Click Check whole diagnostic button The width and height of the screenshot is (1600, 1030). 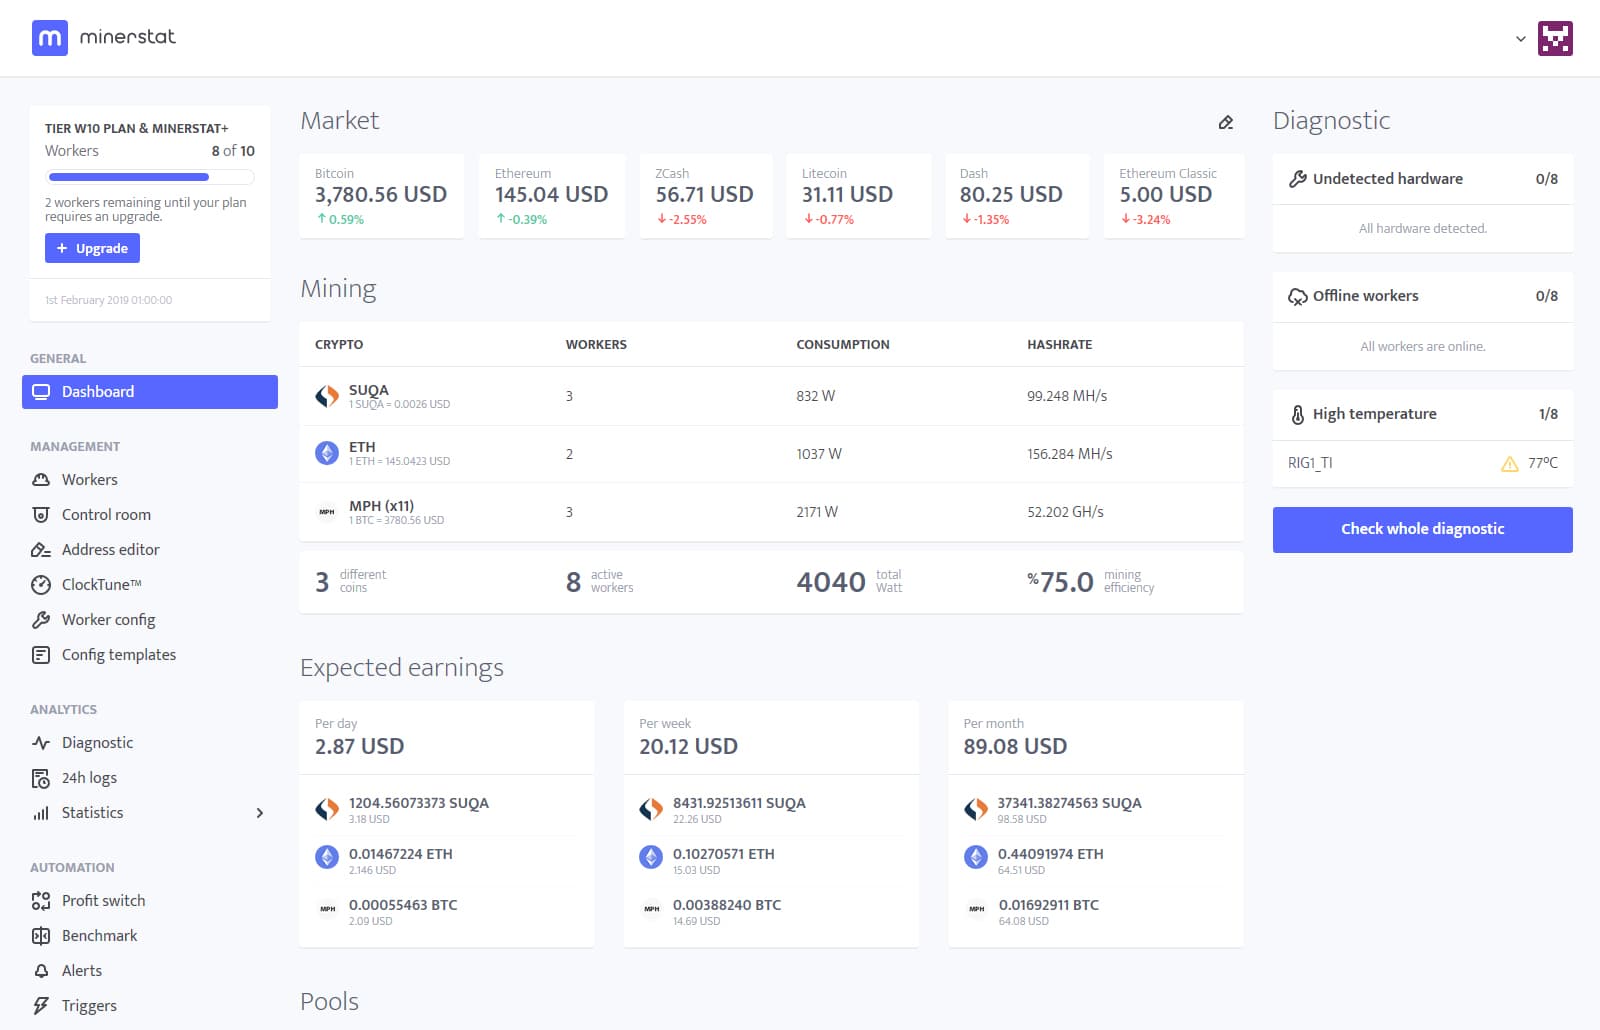1422,529
